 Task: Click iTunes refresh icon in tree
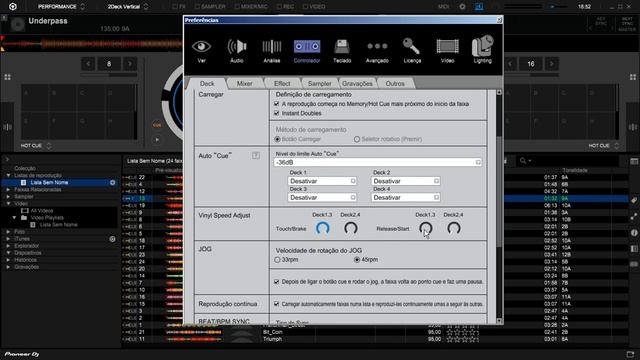(x=112, y=239)
